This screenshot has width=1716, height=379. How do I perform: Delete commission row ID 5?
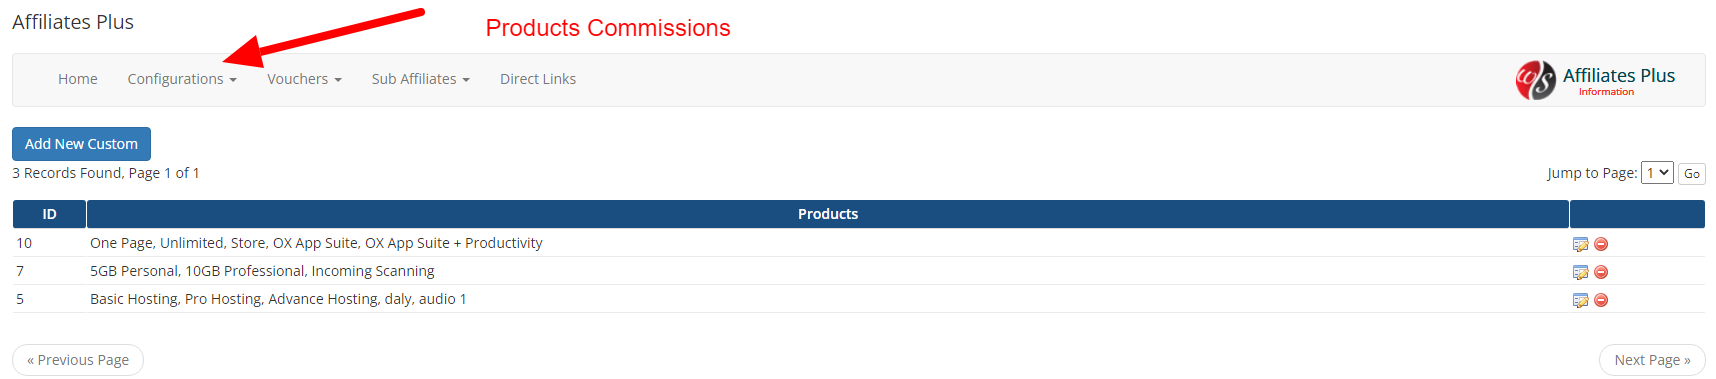coord(1601,300)
